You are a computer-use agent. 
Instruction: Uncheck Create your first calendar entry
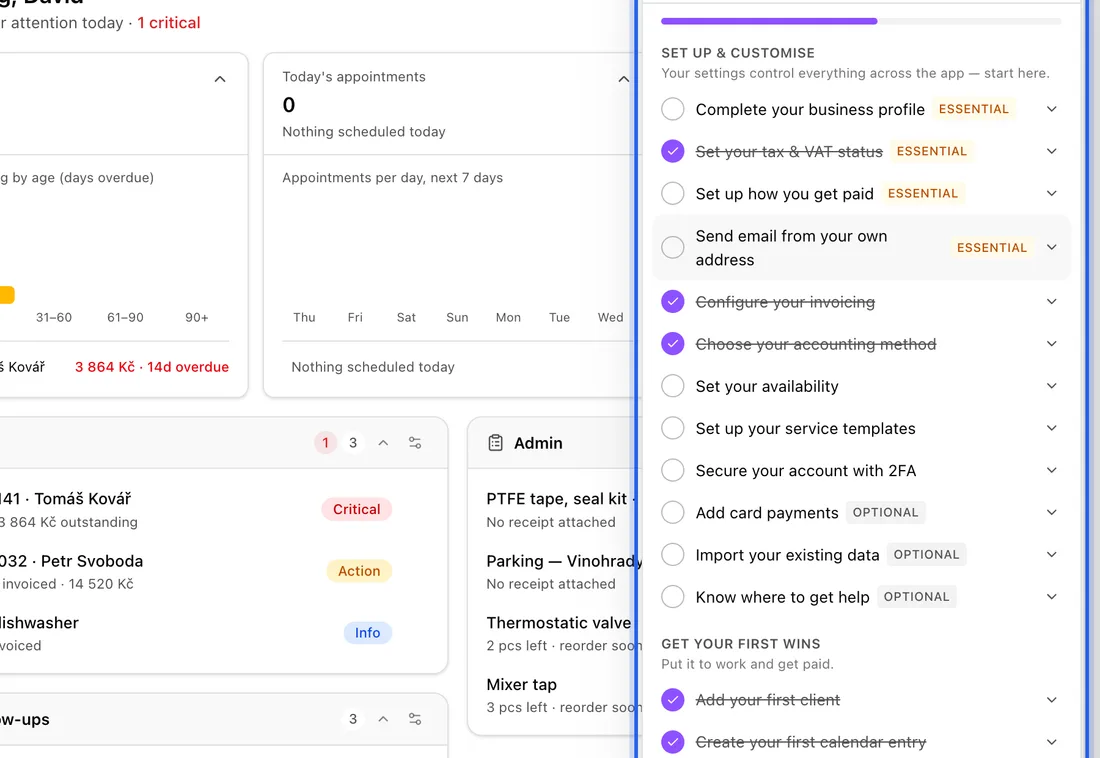click(x=673, y=742)
